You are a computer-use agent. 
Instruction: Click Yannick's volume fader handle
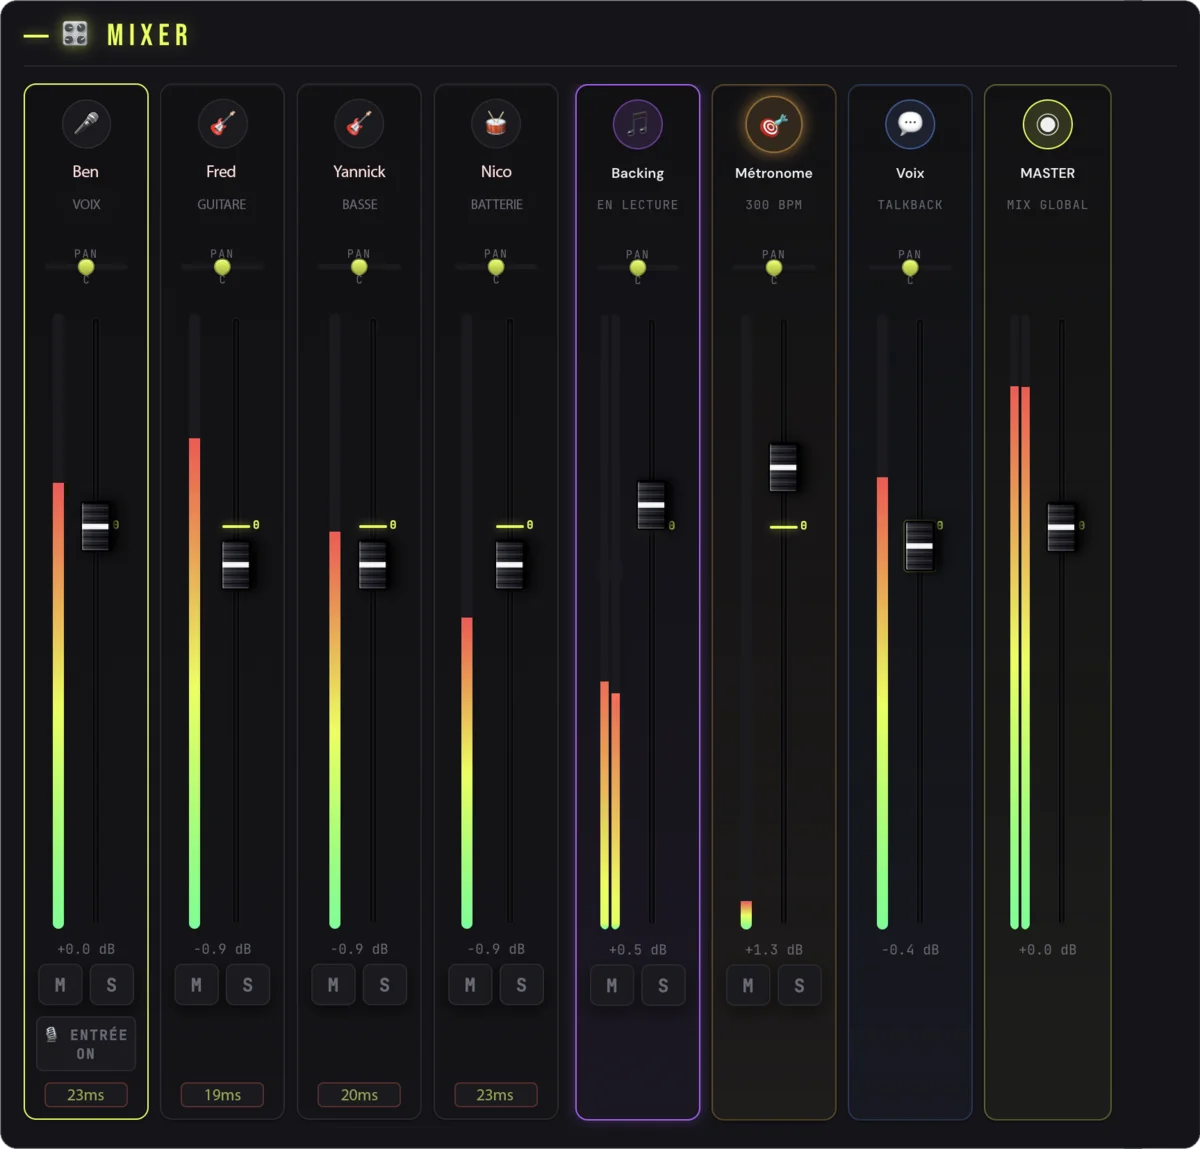(x=373, y=565)
